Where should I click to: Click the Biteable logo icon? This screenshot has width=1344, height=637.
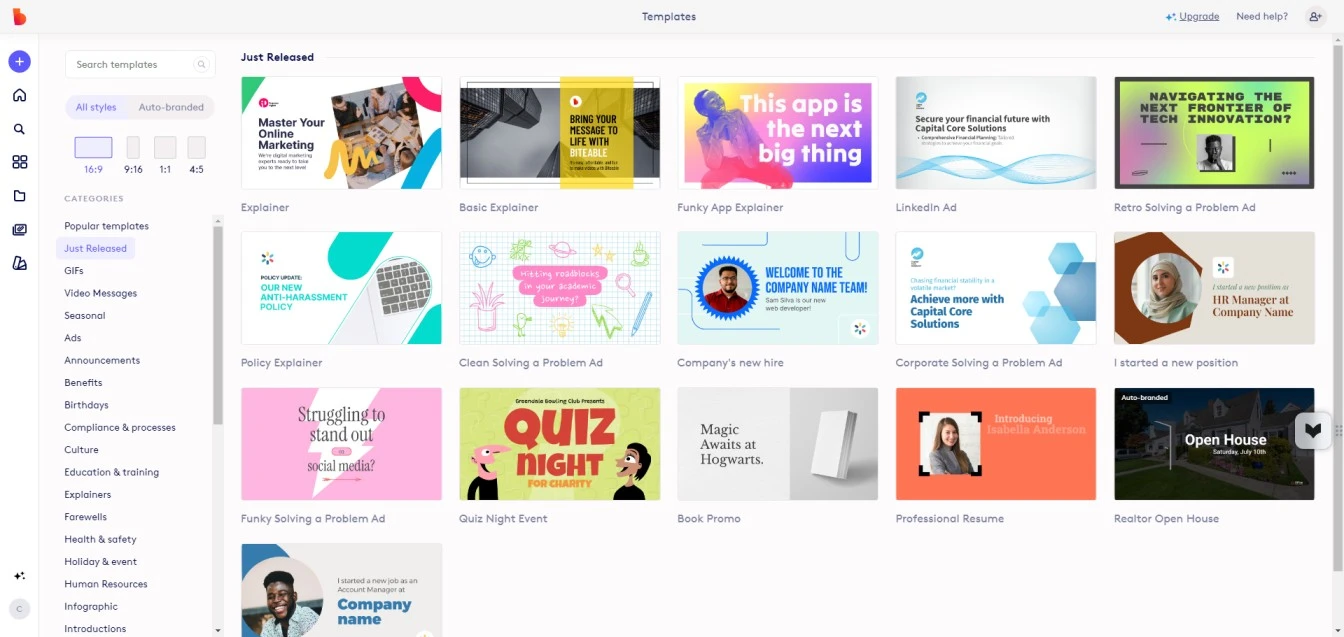[19, 16]
